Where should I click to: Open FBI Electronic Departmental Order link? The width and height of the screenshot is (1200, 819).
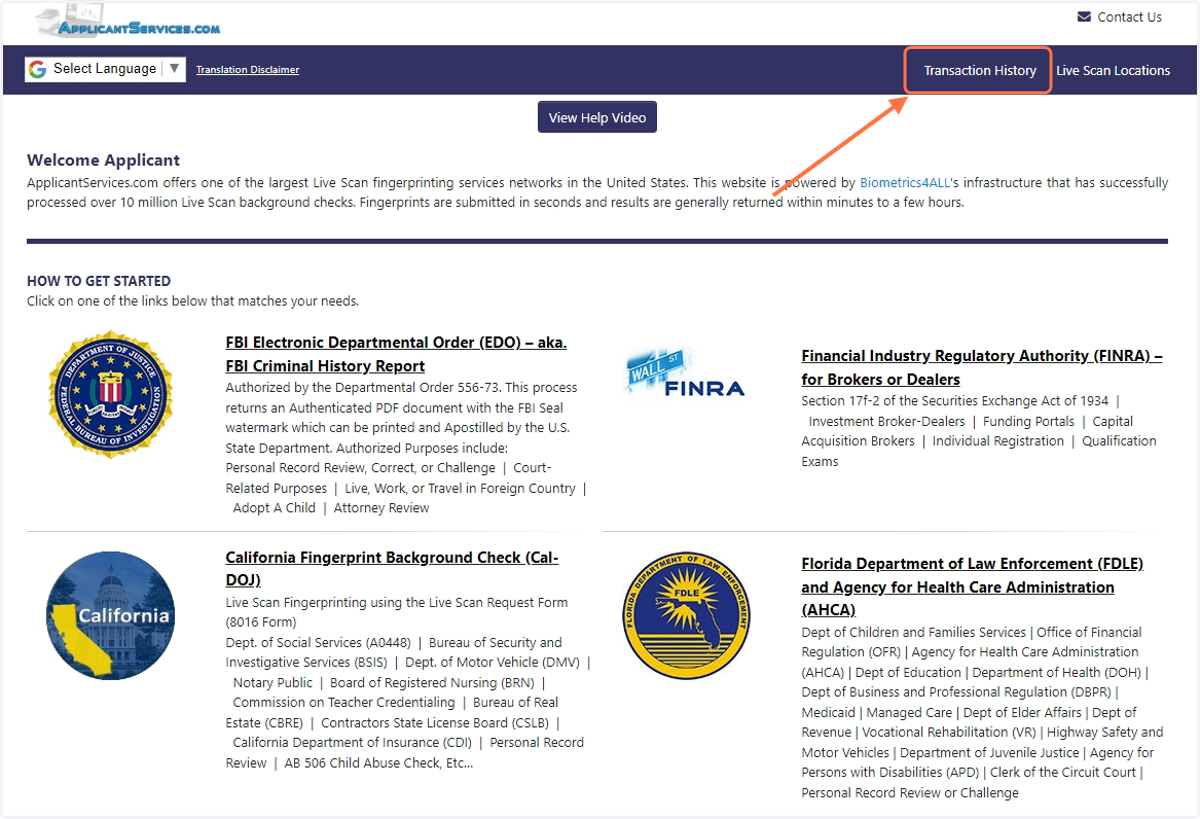pos(396,354)
